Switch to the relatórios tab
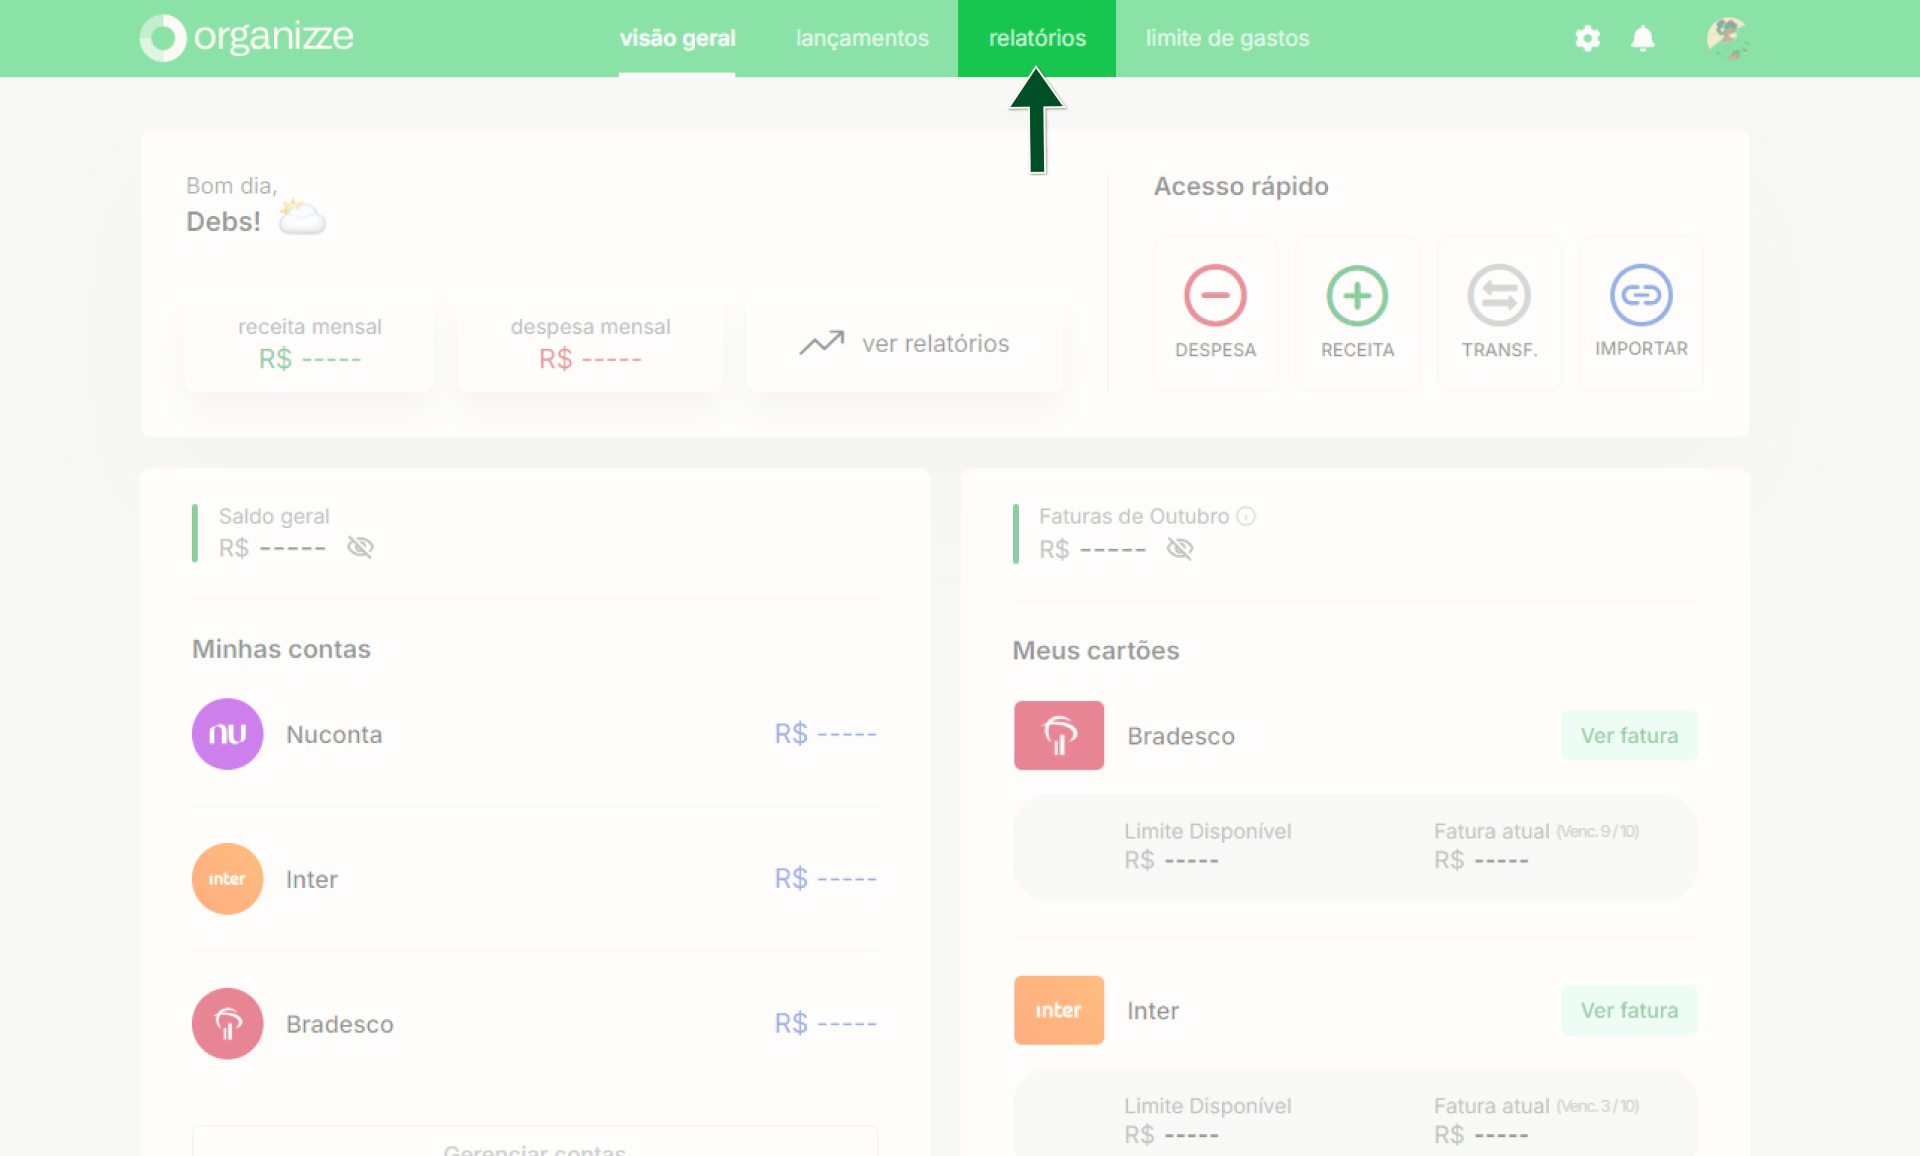1920x1156 pixels. click(1037, 38)
